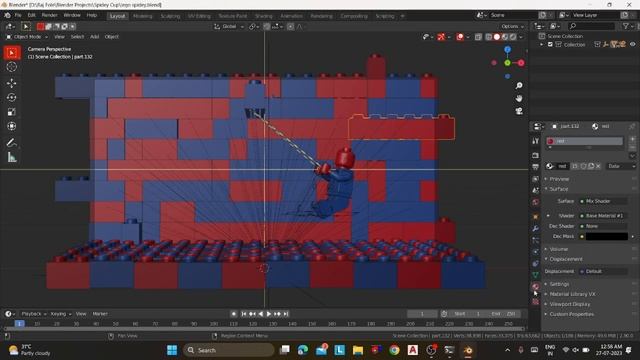Click the pan view hand icon

[x=519, y=98]
